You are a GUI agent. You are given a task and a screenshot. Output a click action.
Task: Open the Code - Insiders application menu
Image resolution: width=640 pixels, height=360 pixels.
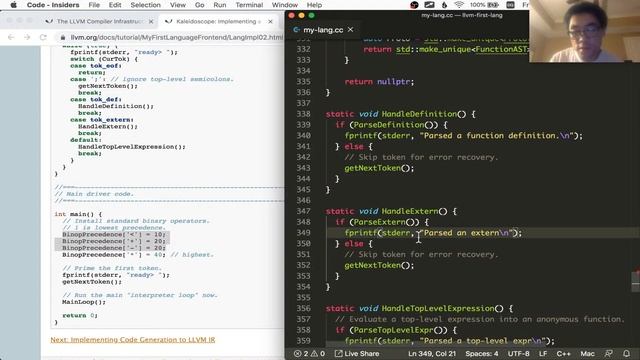[x=53, y=5]
